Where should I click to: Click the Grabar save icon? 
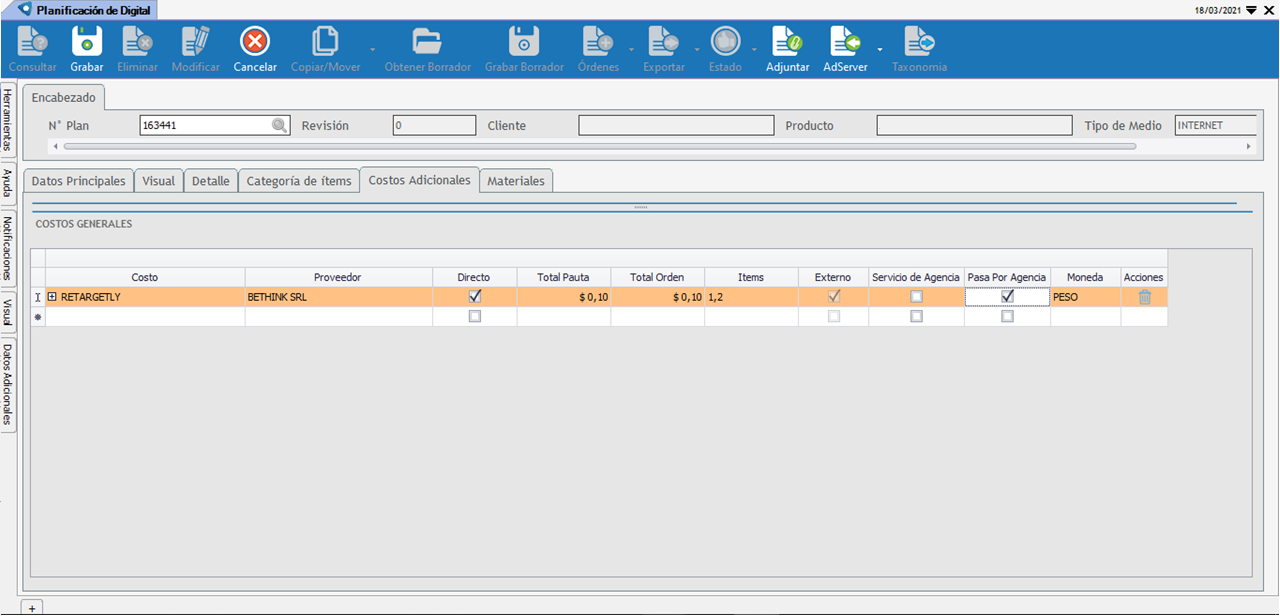86,42
